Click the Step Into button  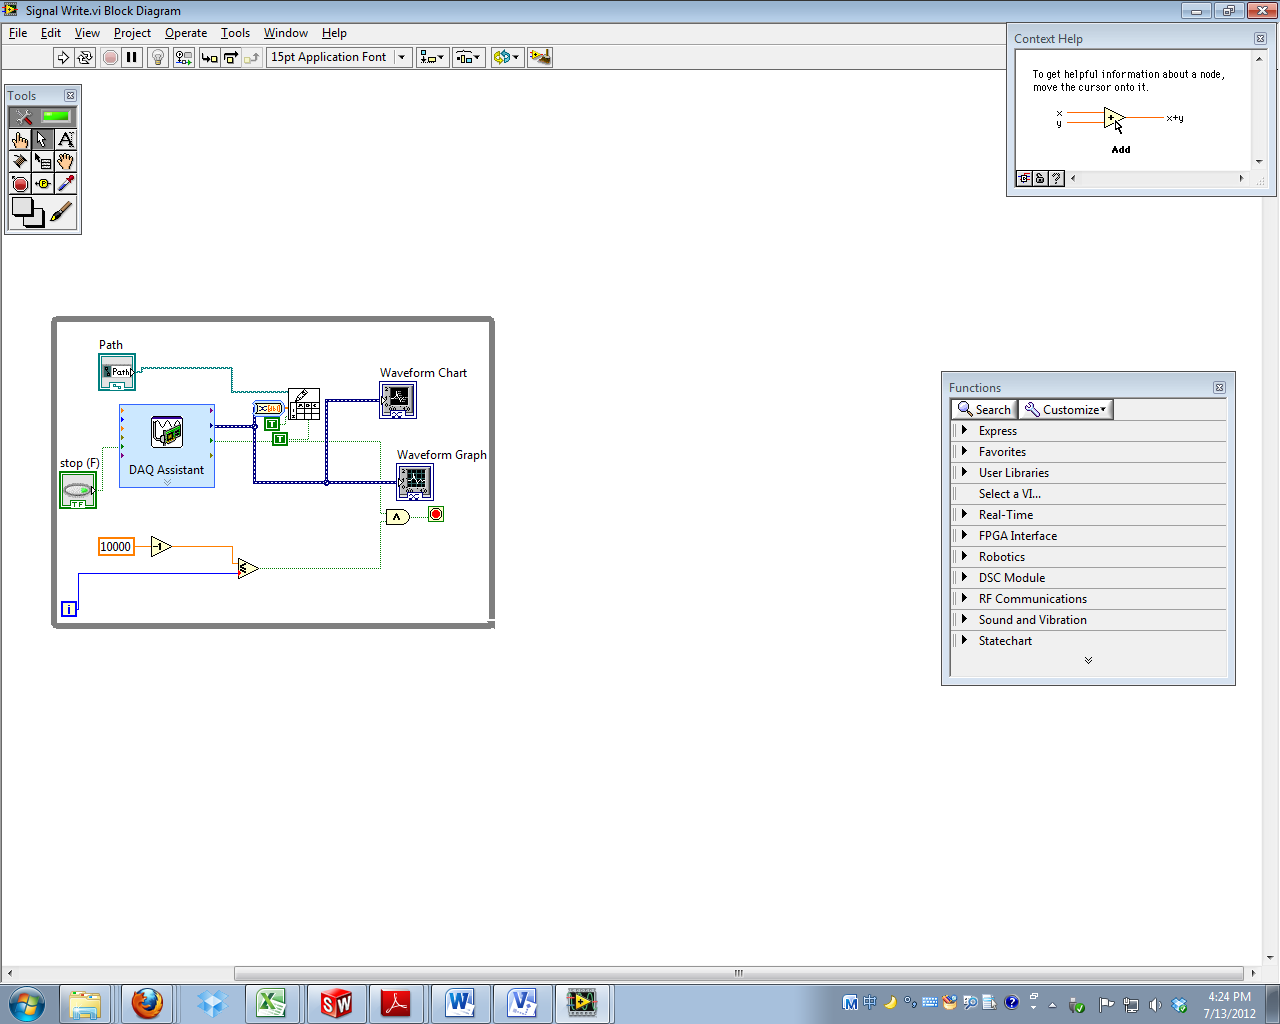(x=209, y=57)
